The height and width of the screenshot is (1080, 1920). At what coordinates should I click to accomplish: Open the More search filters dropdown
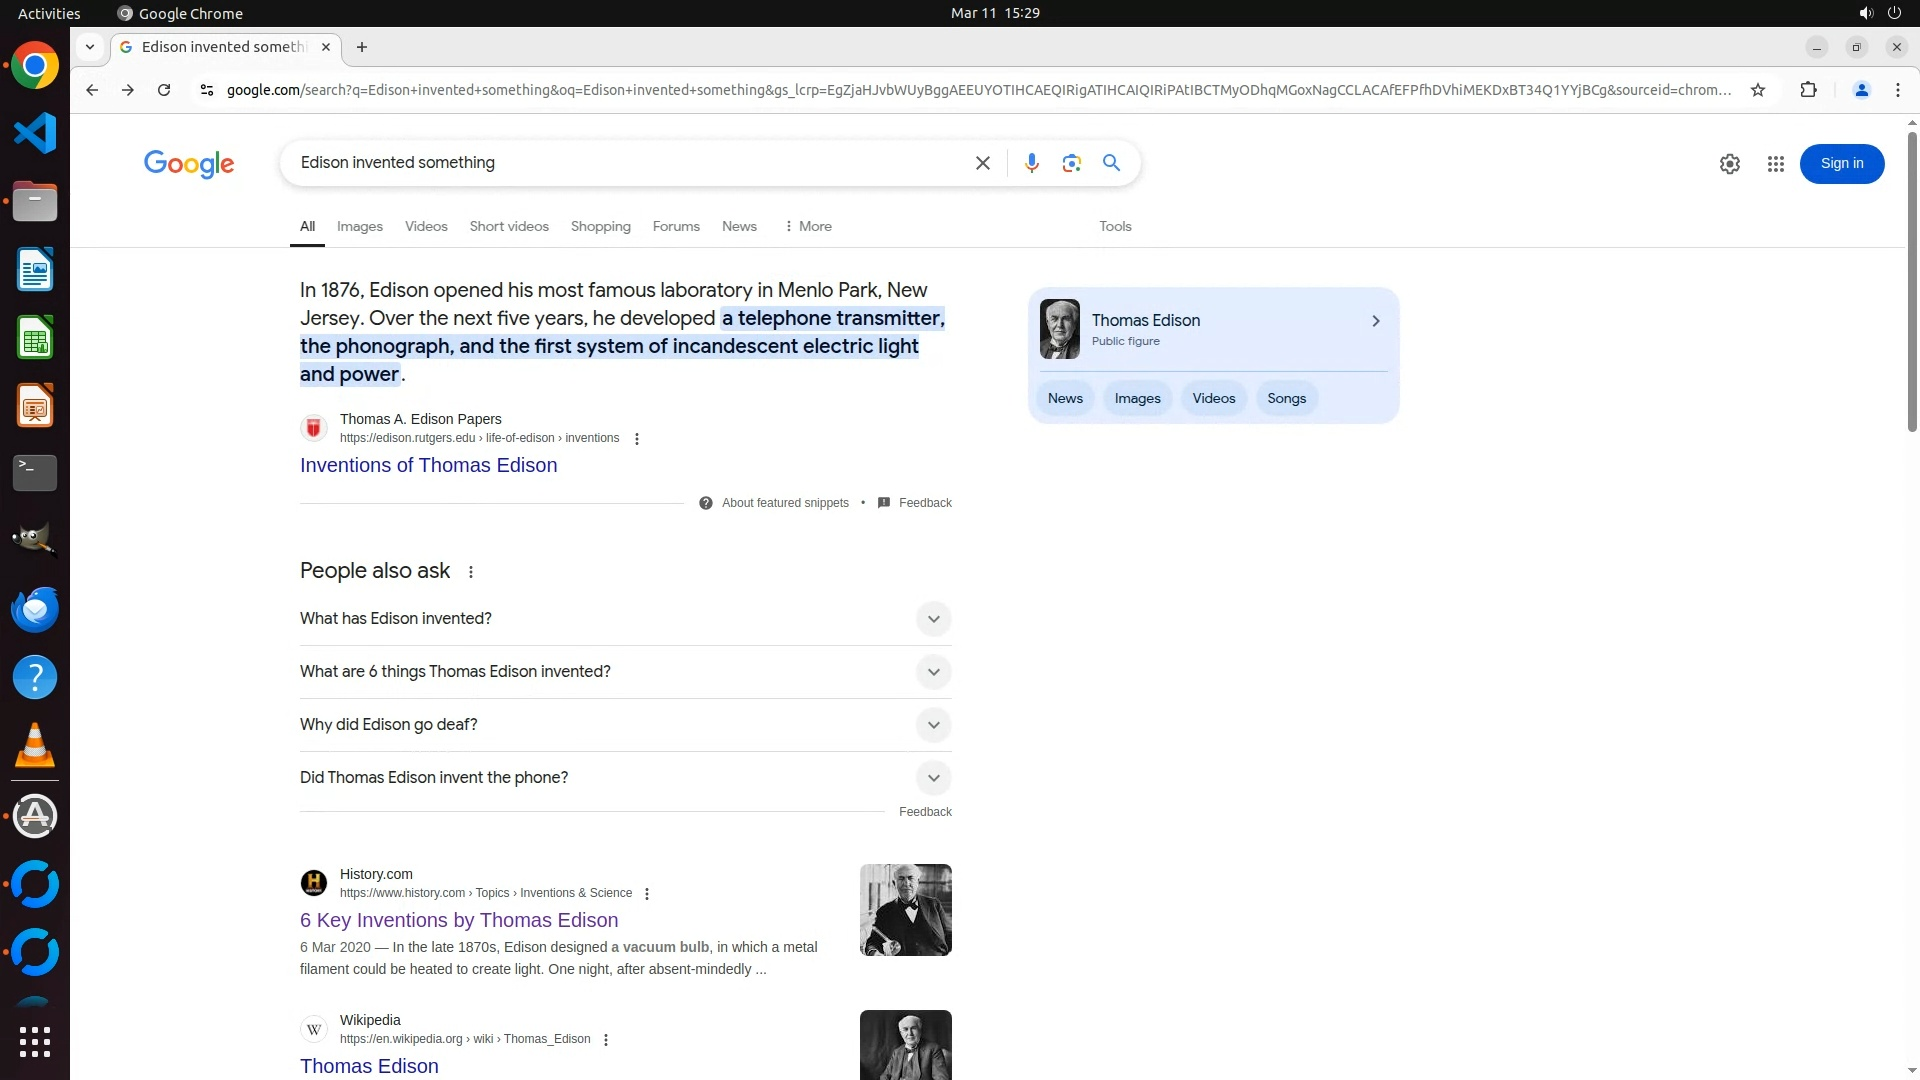808,227
